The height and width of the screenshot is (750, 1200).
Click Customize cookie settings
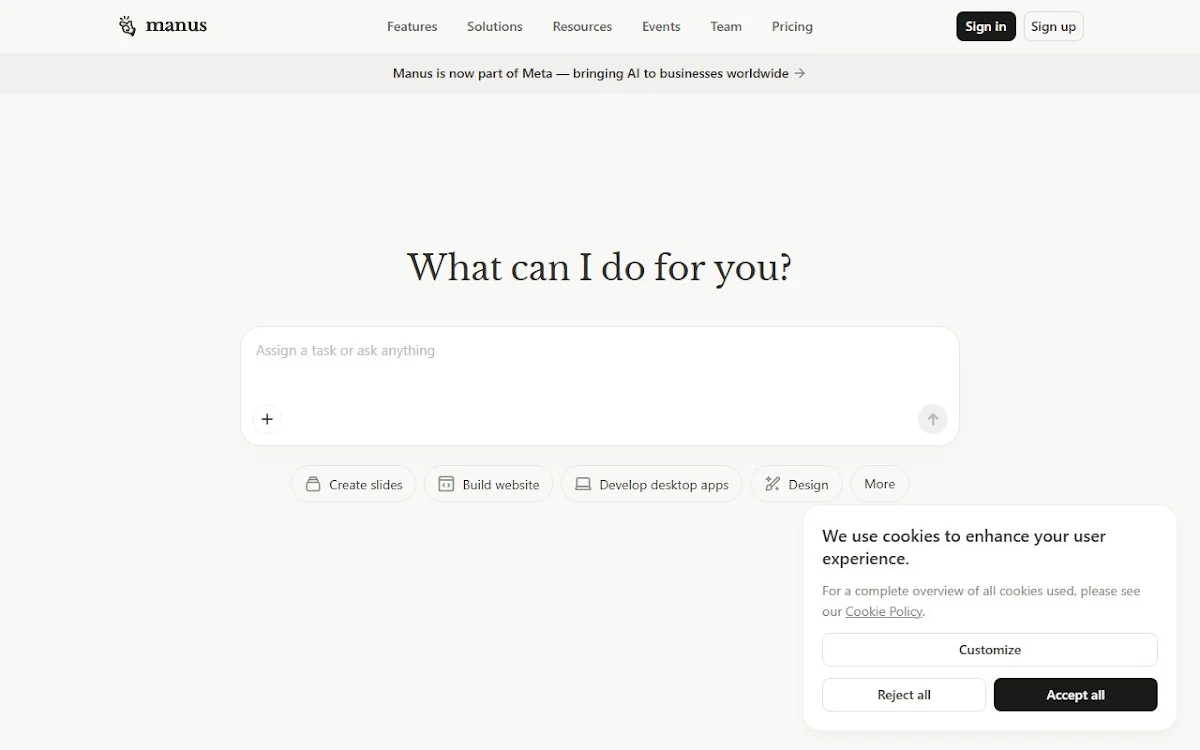click(x=990, y=649)
